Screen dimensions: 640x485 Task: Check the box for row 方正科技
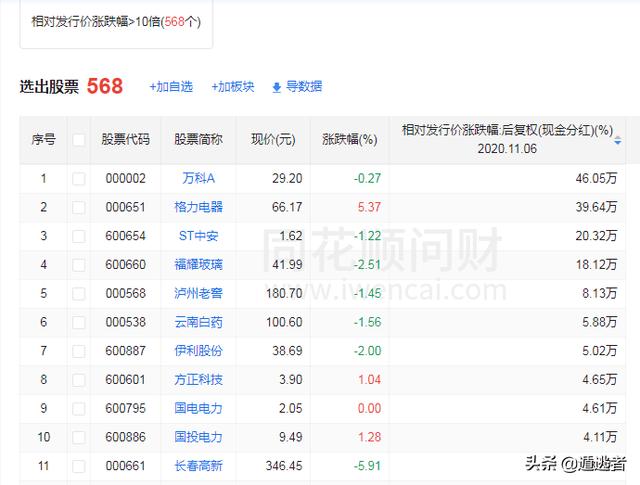[x=78, y=380]
